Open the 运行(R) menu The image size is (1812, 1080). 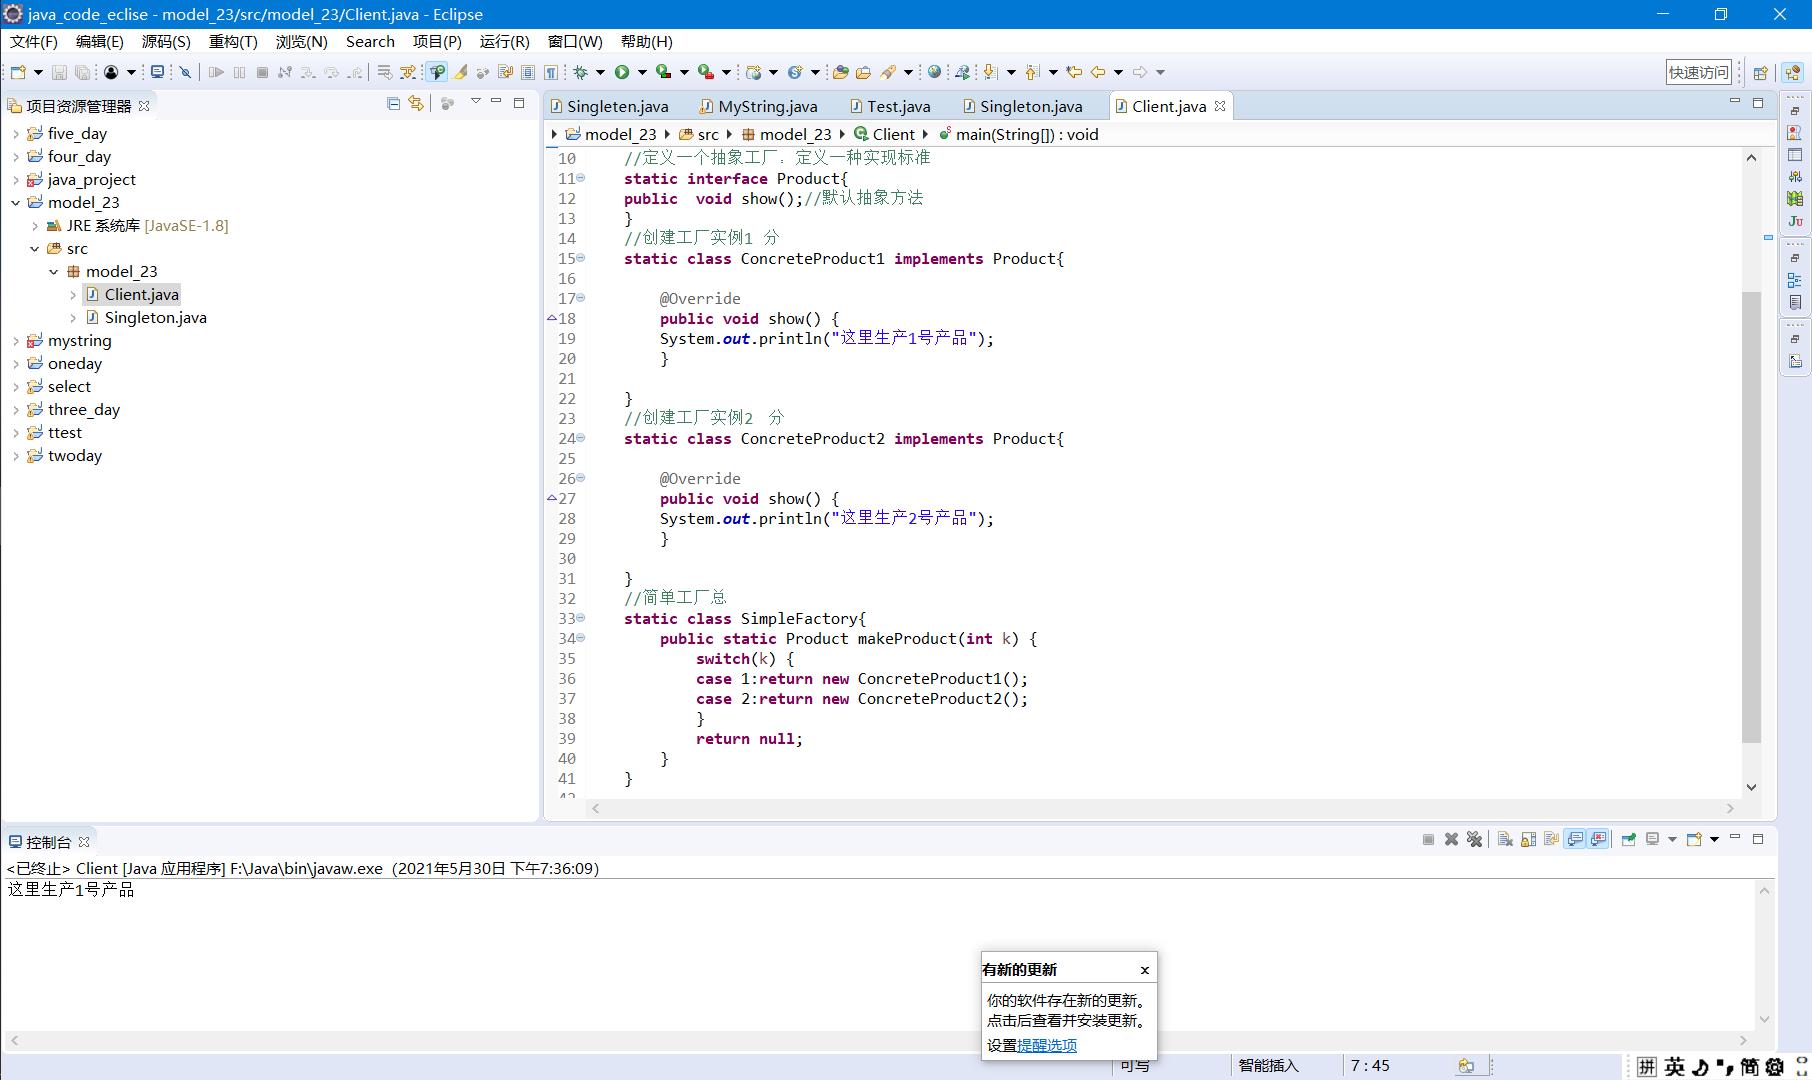pyautogui.click(x=504, y=41)
